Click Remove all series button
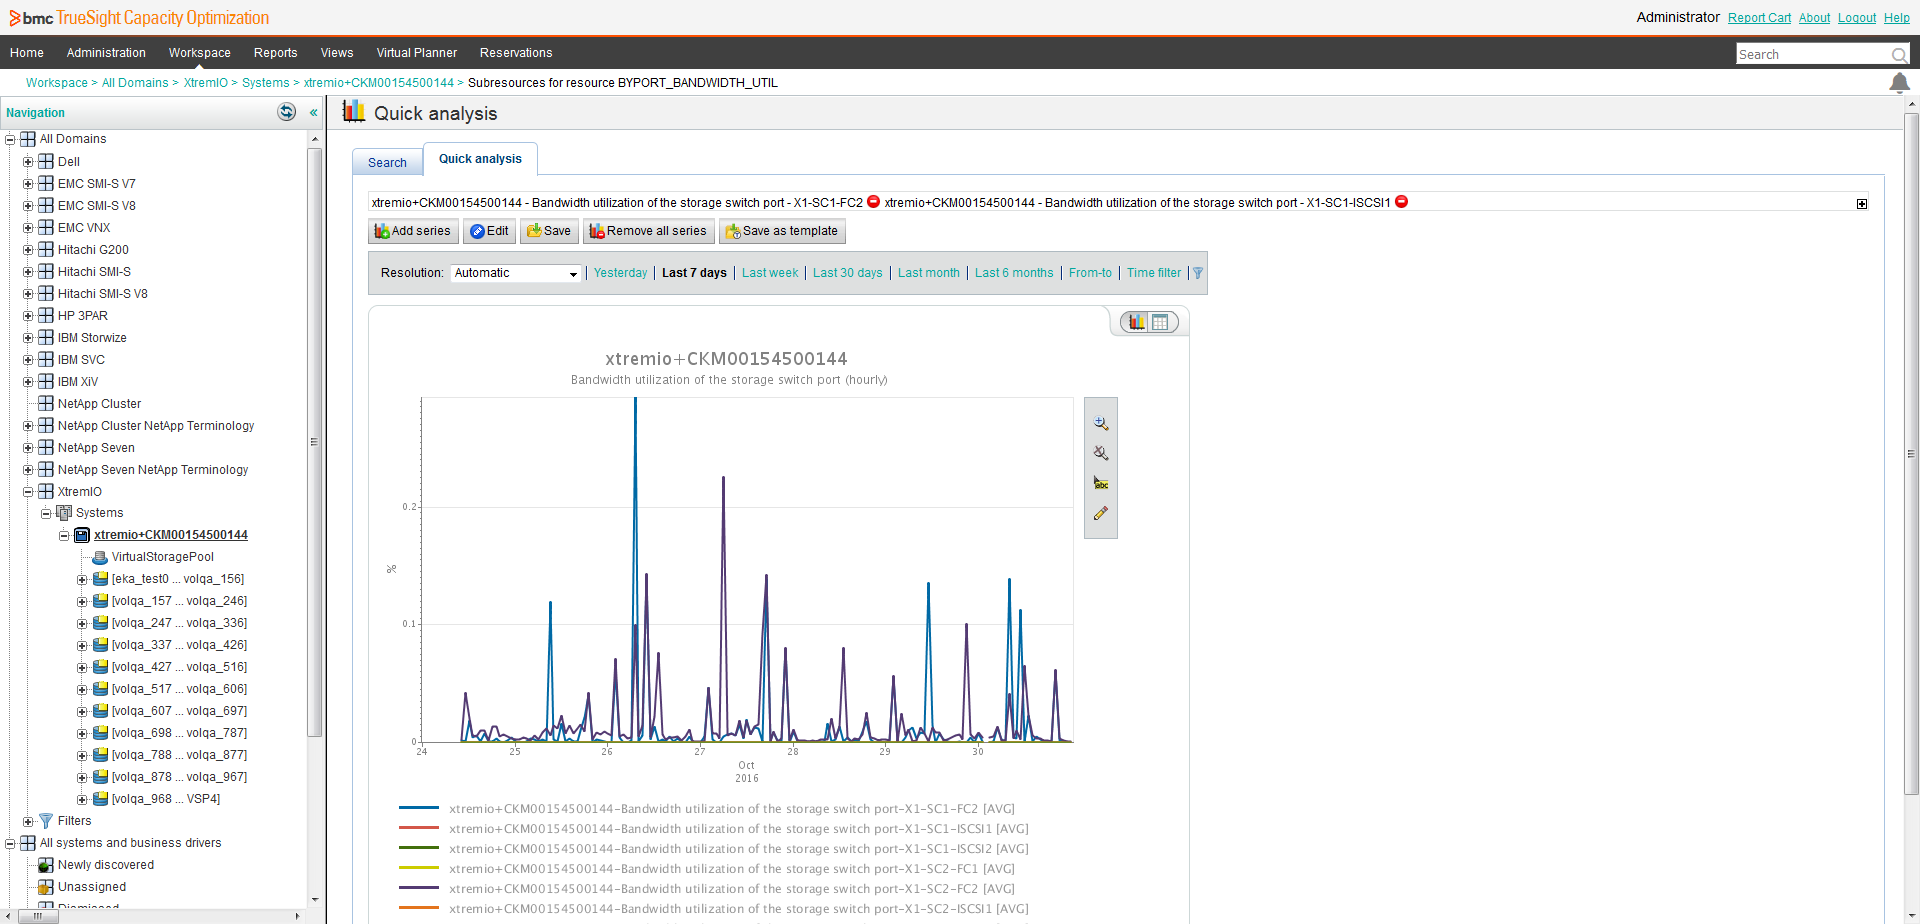The height and width of the screenshot is (924, 1920). tap(648, 231)
